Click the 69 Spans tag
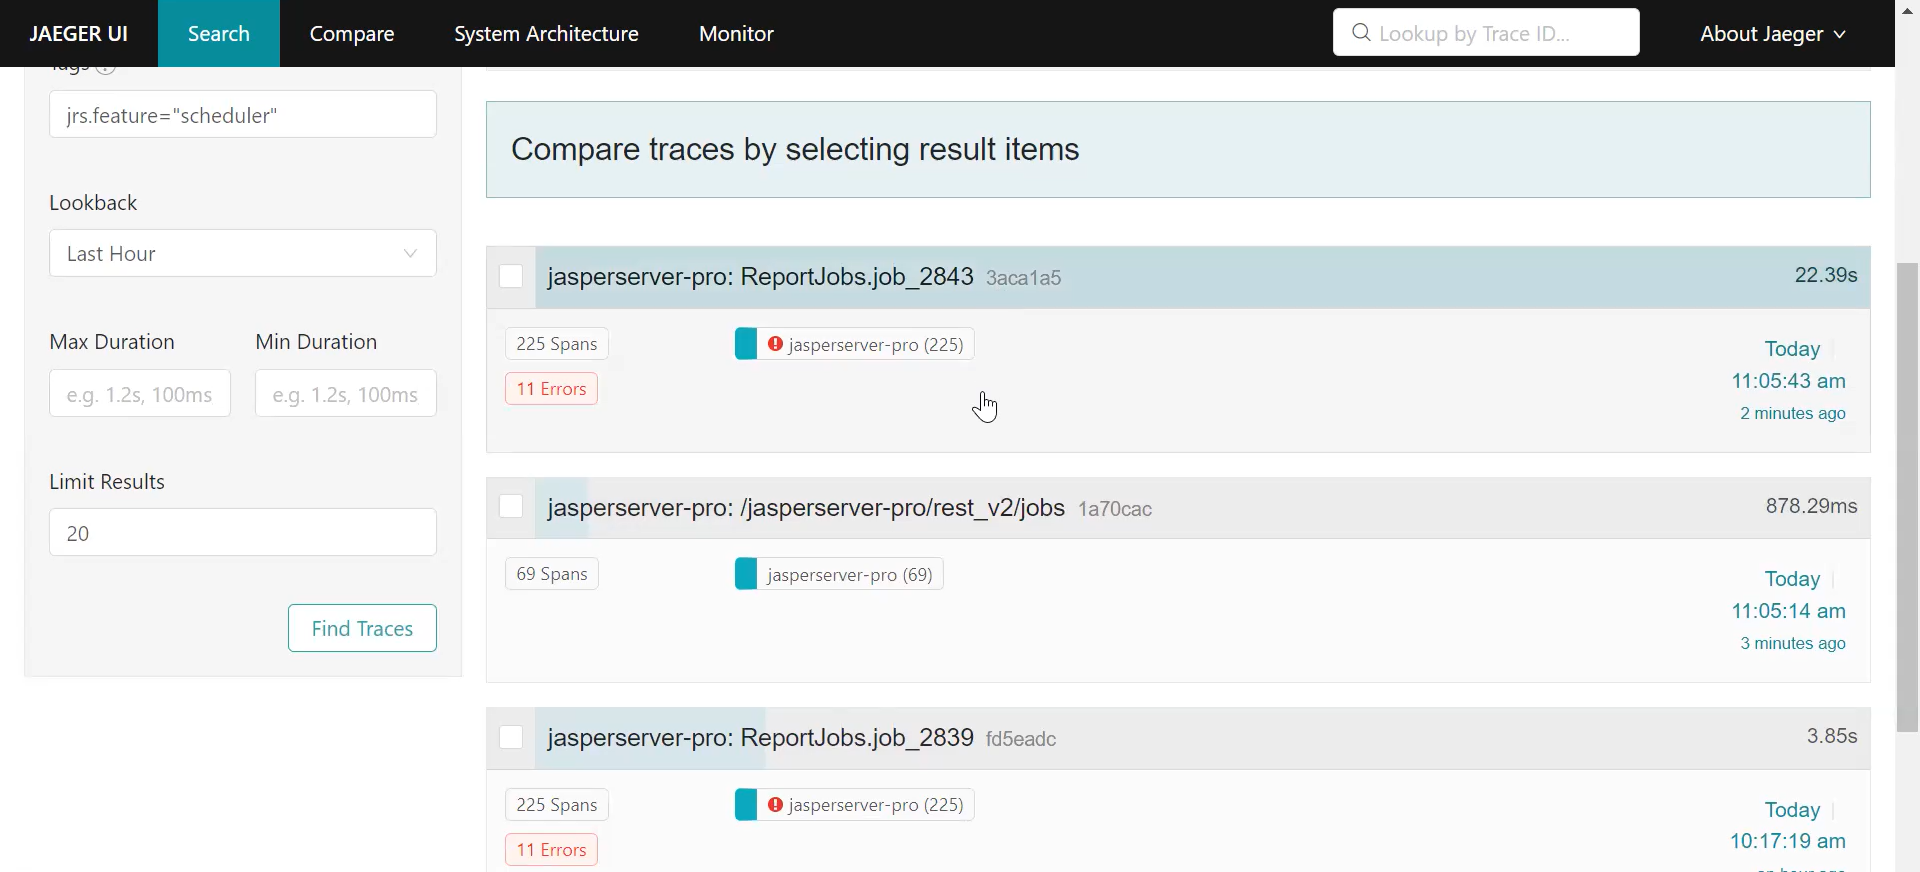Image resolution: width=1920 pixels, height=872 pixels. click(552, 574)
